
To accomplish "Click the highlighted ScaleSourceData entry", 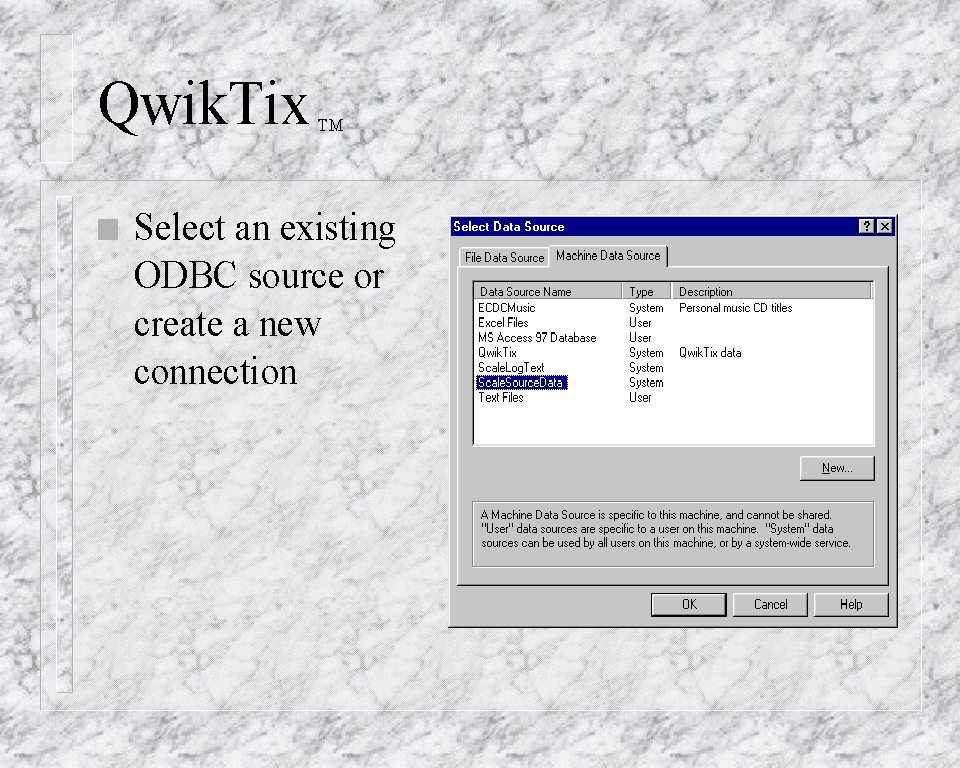I will click(x=521, y=383).
